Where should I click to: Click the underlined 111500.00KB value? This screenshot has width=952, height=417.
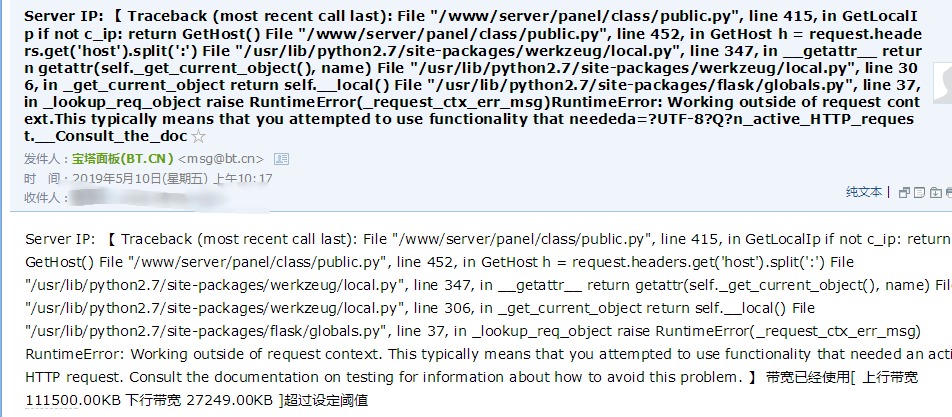73,401
